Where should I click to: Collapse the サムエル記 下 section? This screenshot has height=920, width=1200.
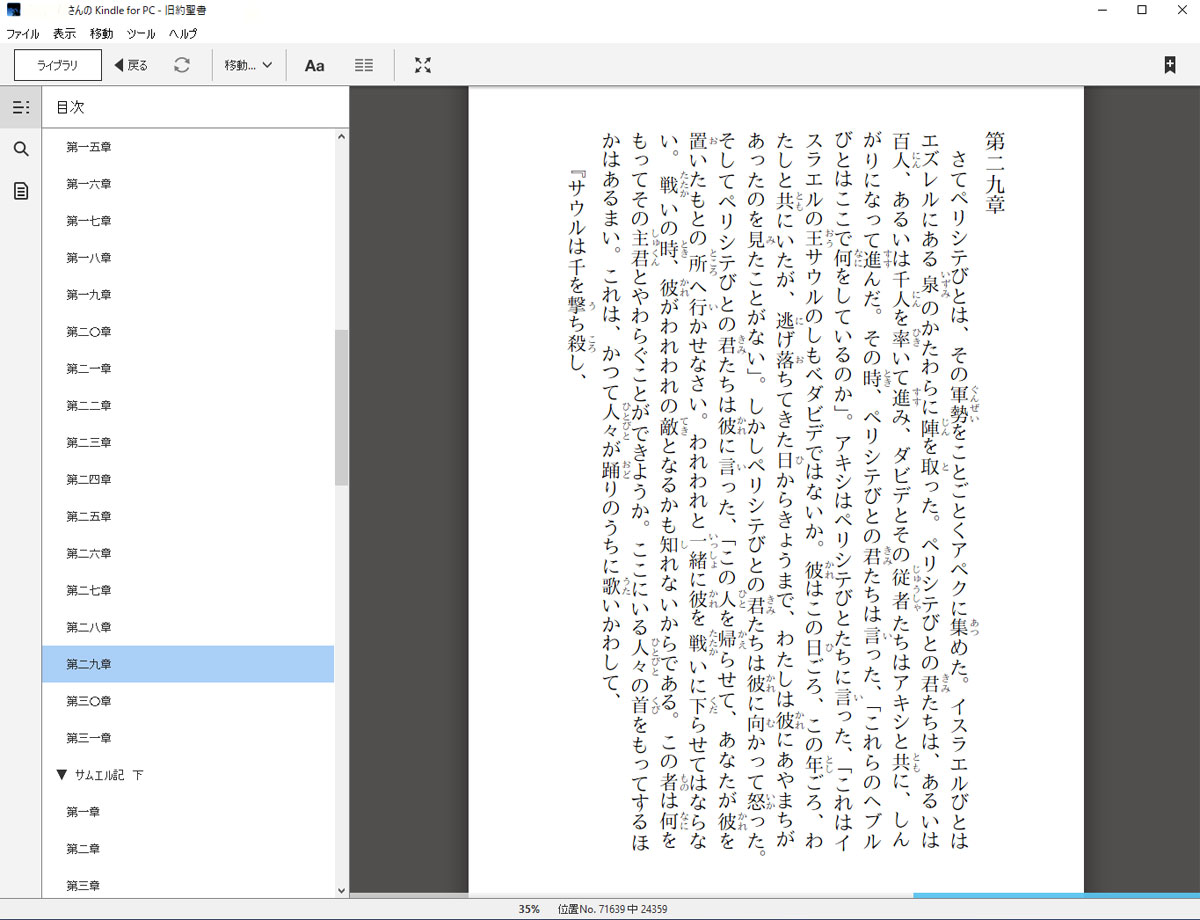(62, 775)
